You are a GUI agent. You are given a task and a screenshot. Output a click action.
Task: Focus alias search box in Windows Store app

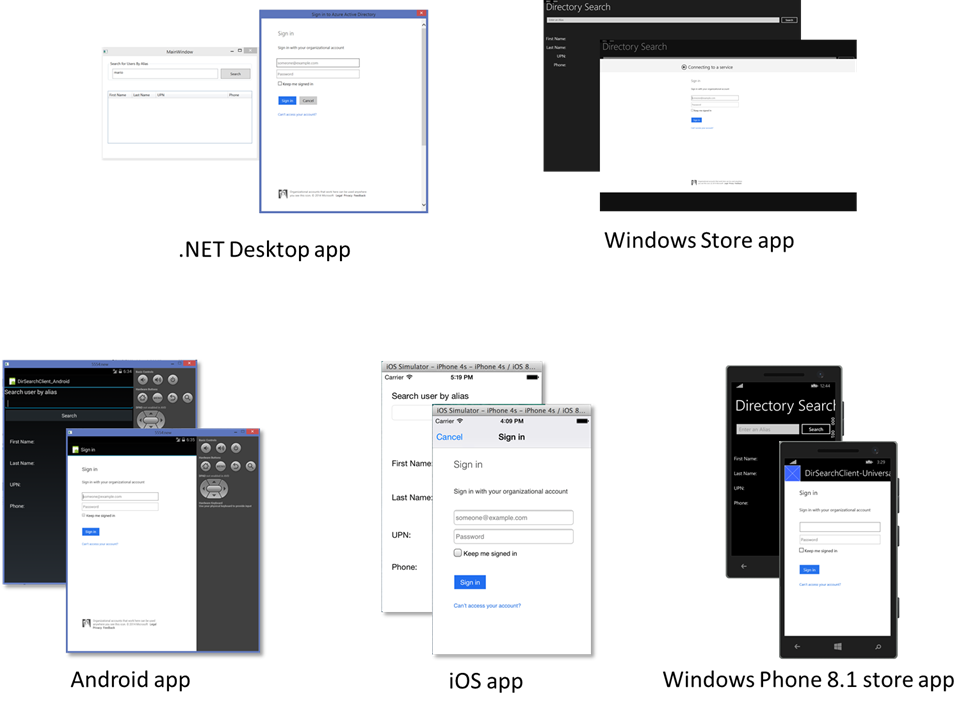[663, 20]
